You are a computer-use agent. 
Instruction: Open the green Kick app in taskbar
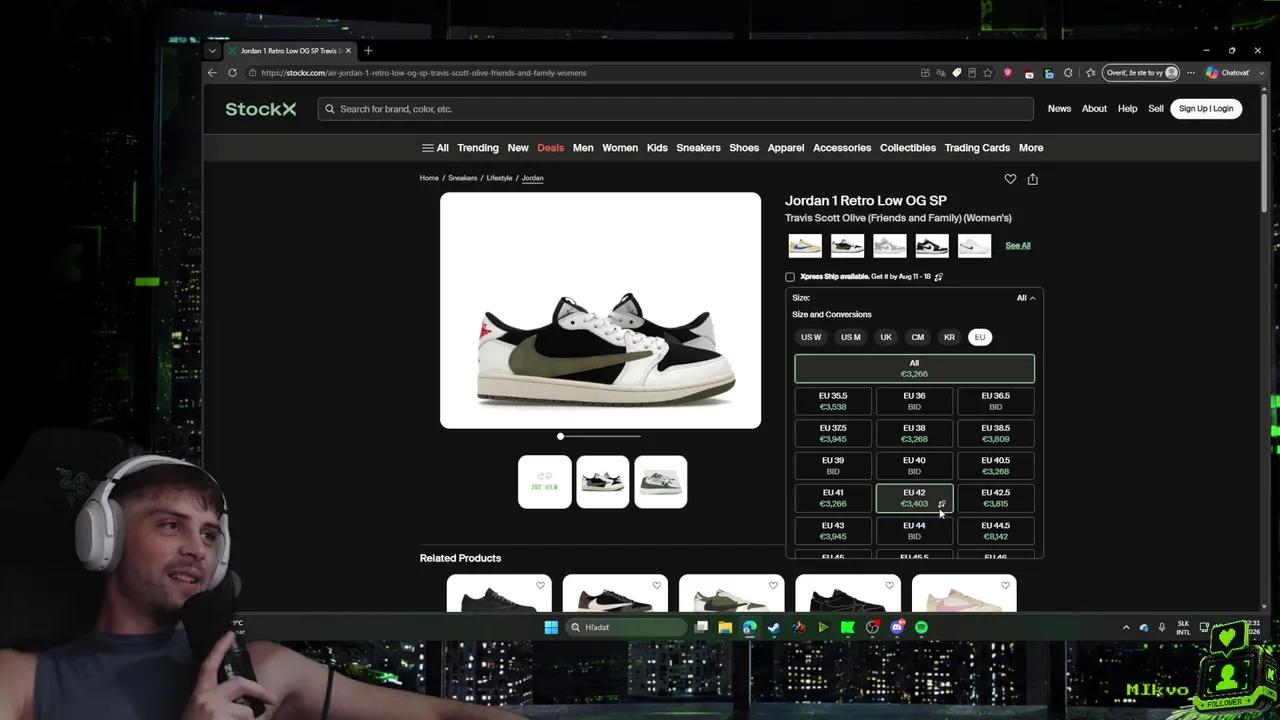tap(848, 627)
